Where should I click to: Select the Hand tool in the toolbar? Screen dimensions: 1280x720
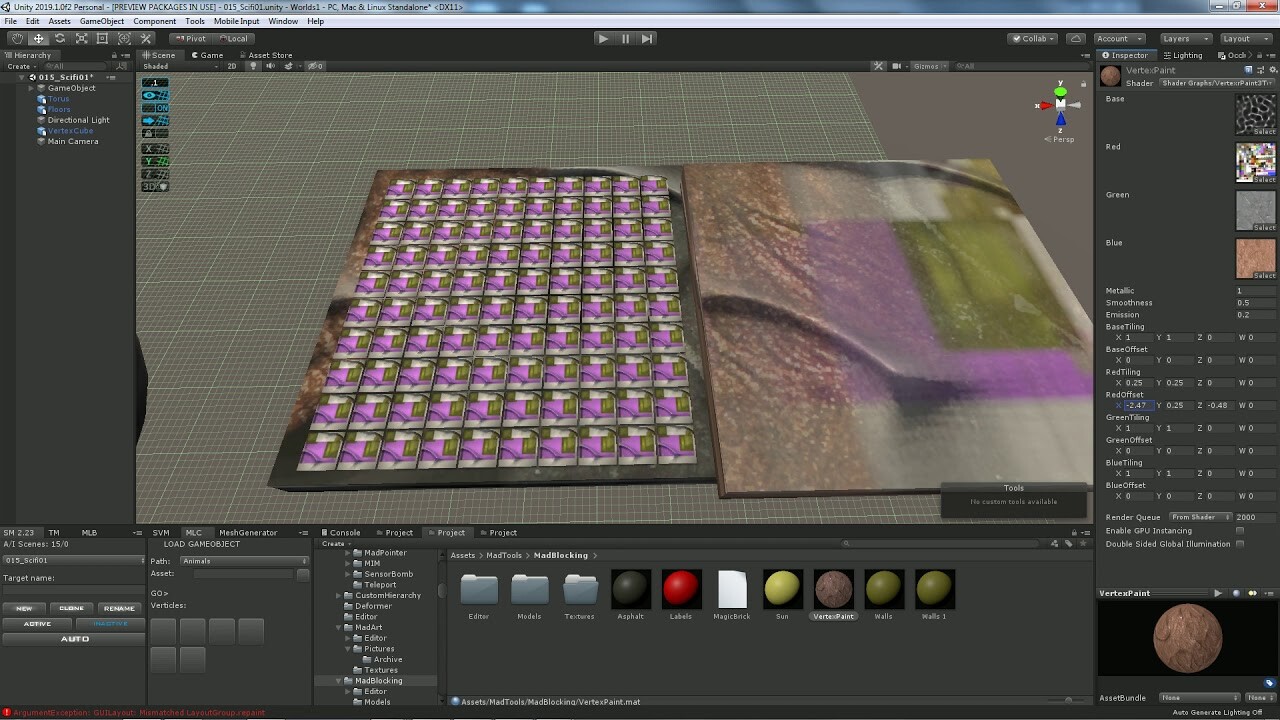pos(17,37)
